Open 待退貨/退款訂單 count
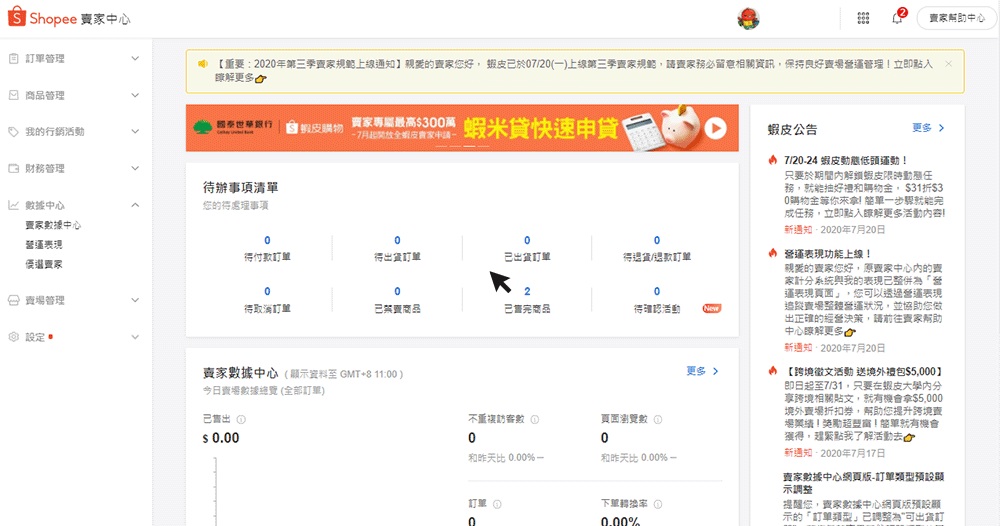Image resolution: width=1000 pixels, height=526 pixels. pos(657,240)
